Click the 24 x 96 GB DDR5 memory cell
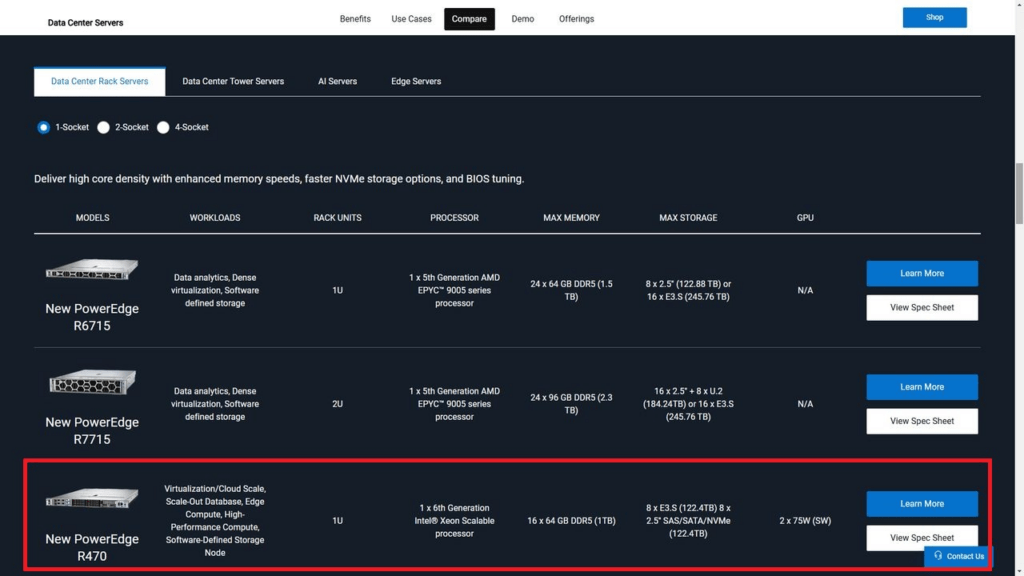This screenshot has width=1024, height=576. coord(571,404)
